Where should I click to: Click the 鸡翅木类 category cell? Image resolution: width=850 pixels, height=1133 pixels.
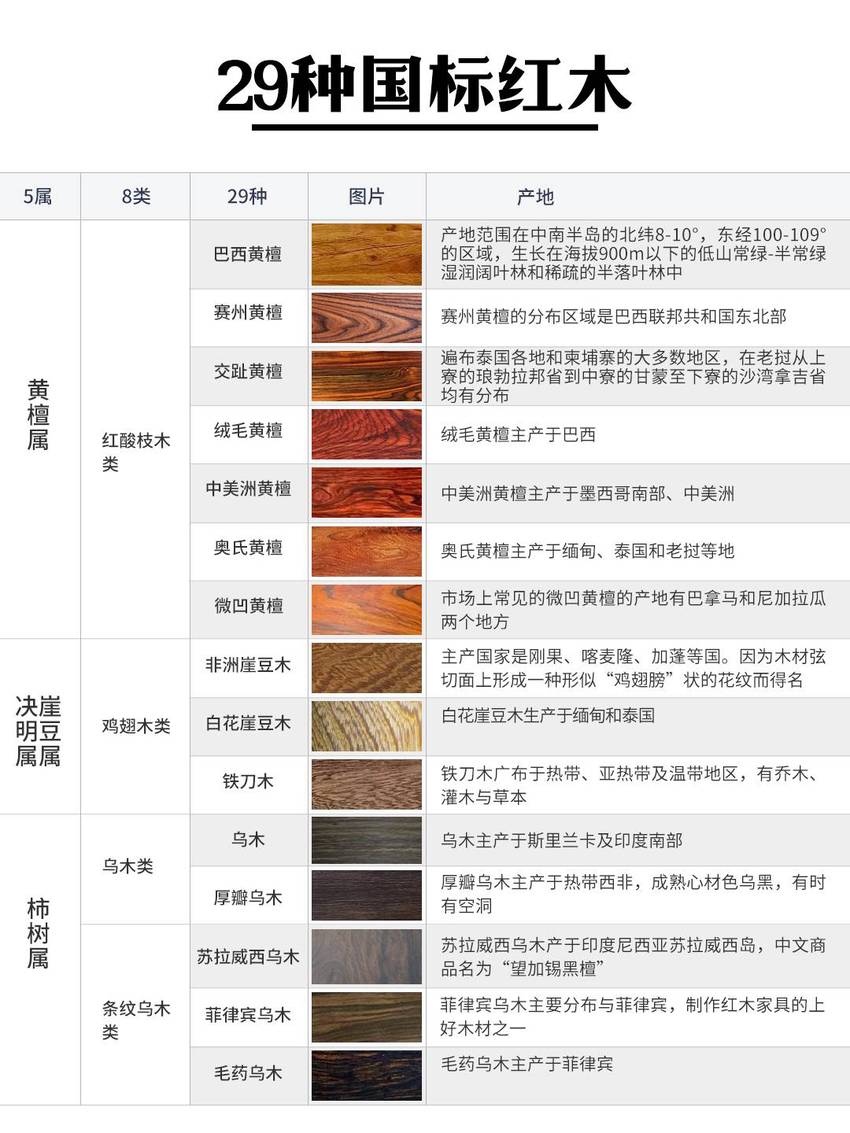pos(136,726)
